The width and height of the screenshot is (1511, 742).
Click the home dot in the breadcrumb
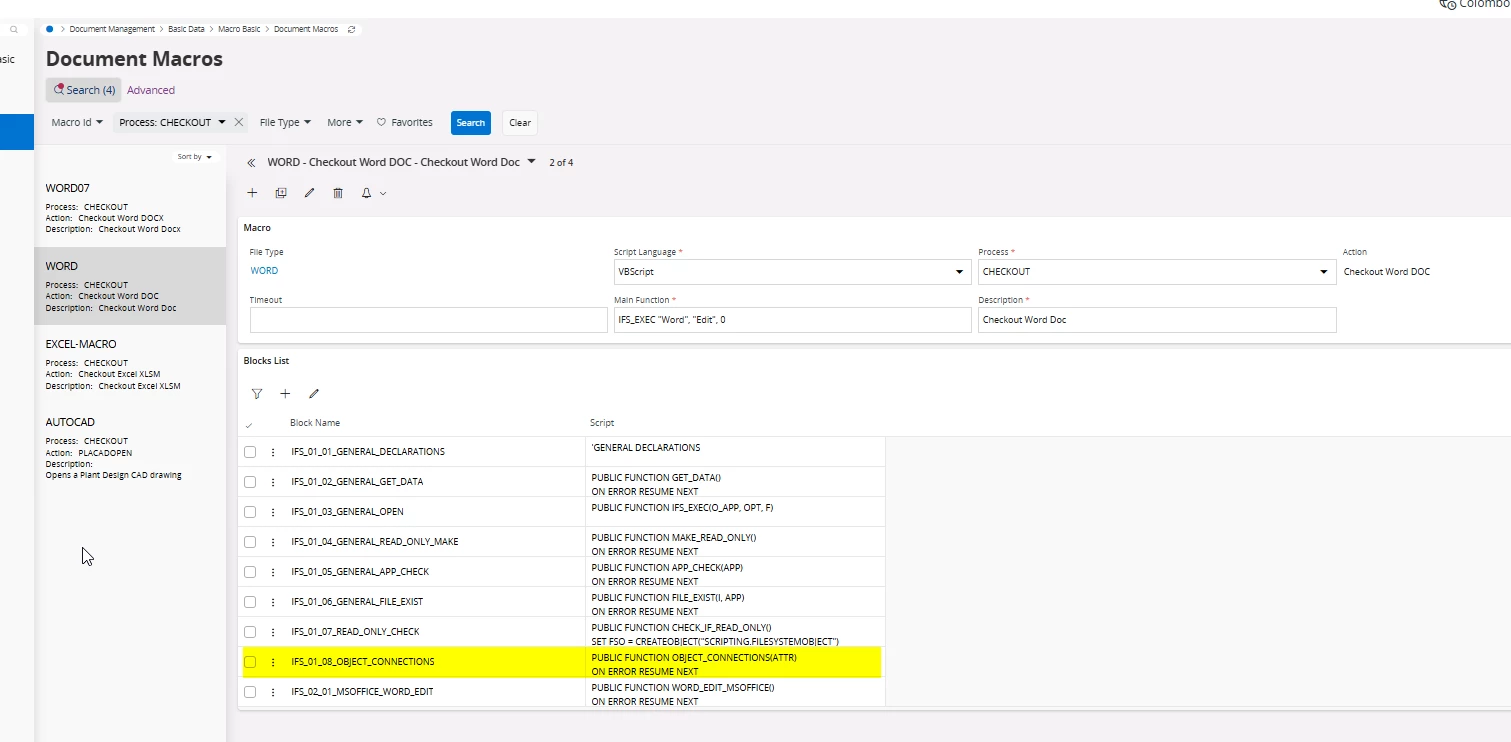(x=50, y=29)
